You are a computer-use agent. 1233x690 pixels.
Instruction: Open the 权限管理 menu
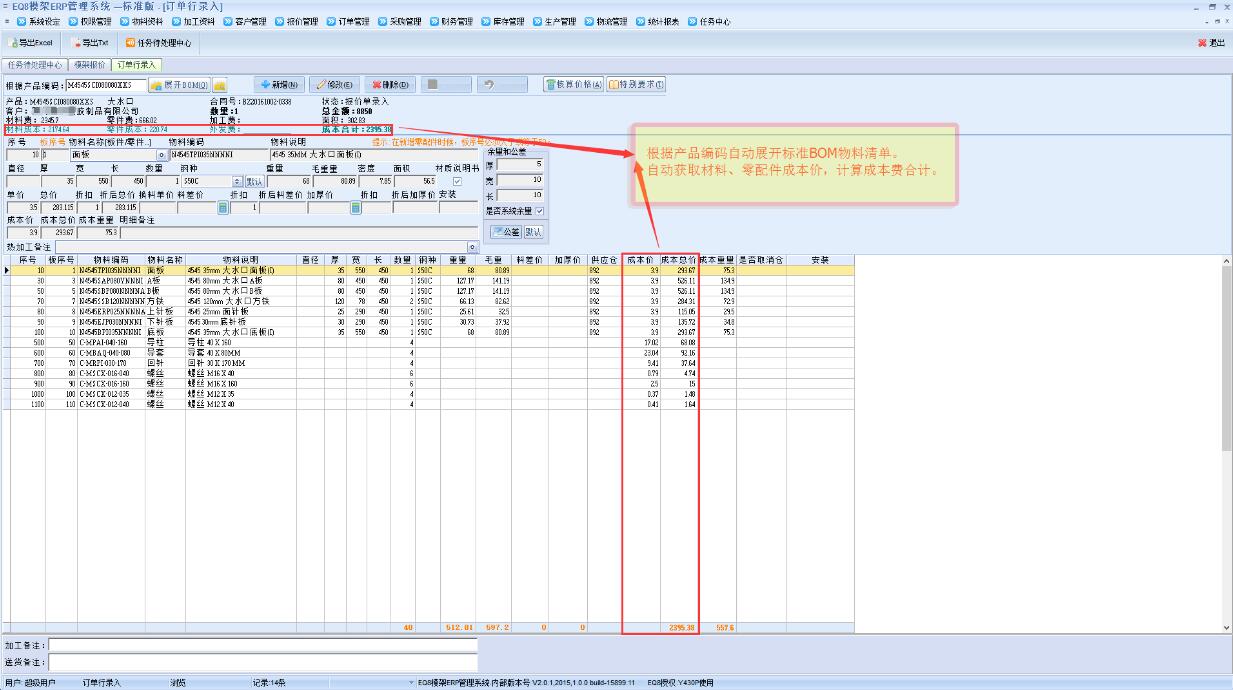92,21
